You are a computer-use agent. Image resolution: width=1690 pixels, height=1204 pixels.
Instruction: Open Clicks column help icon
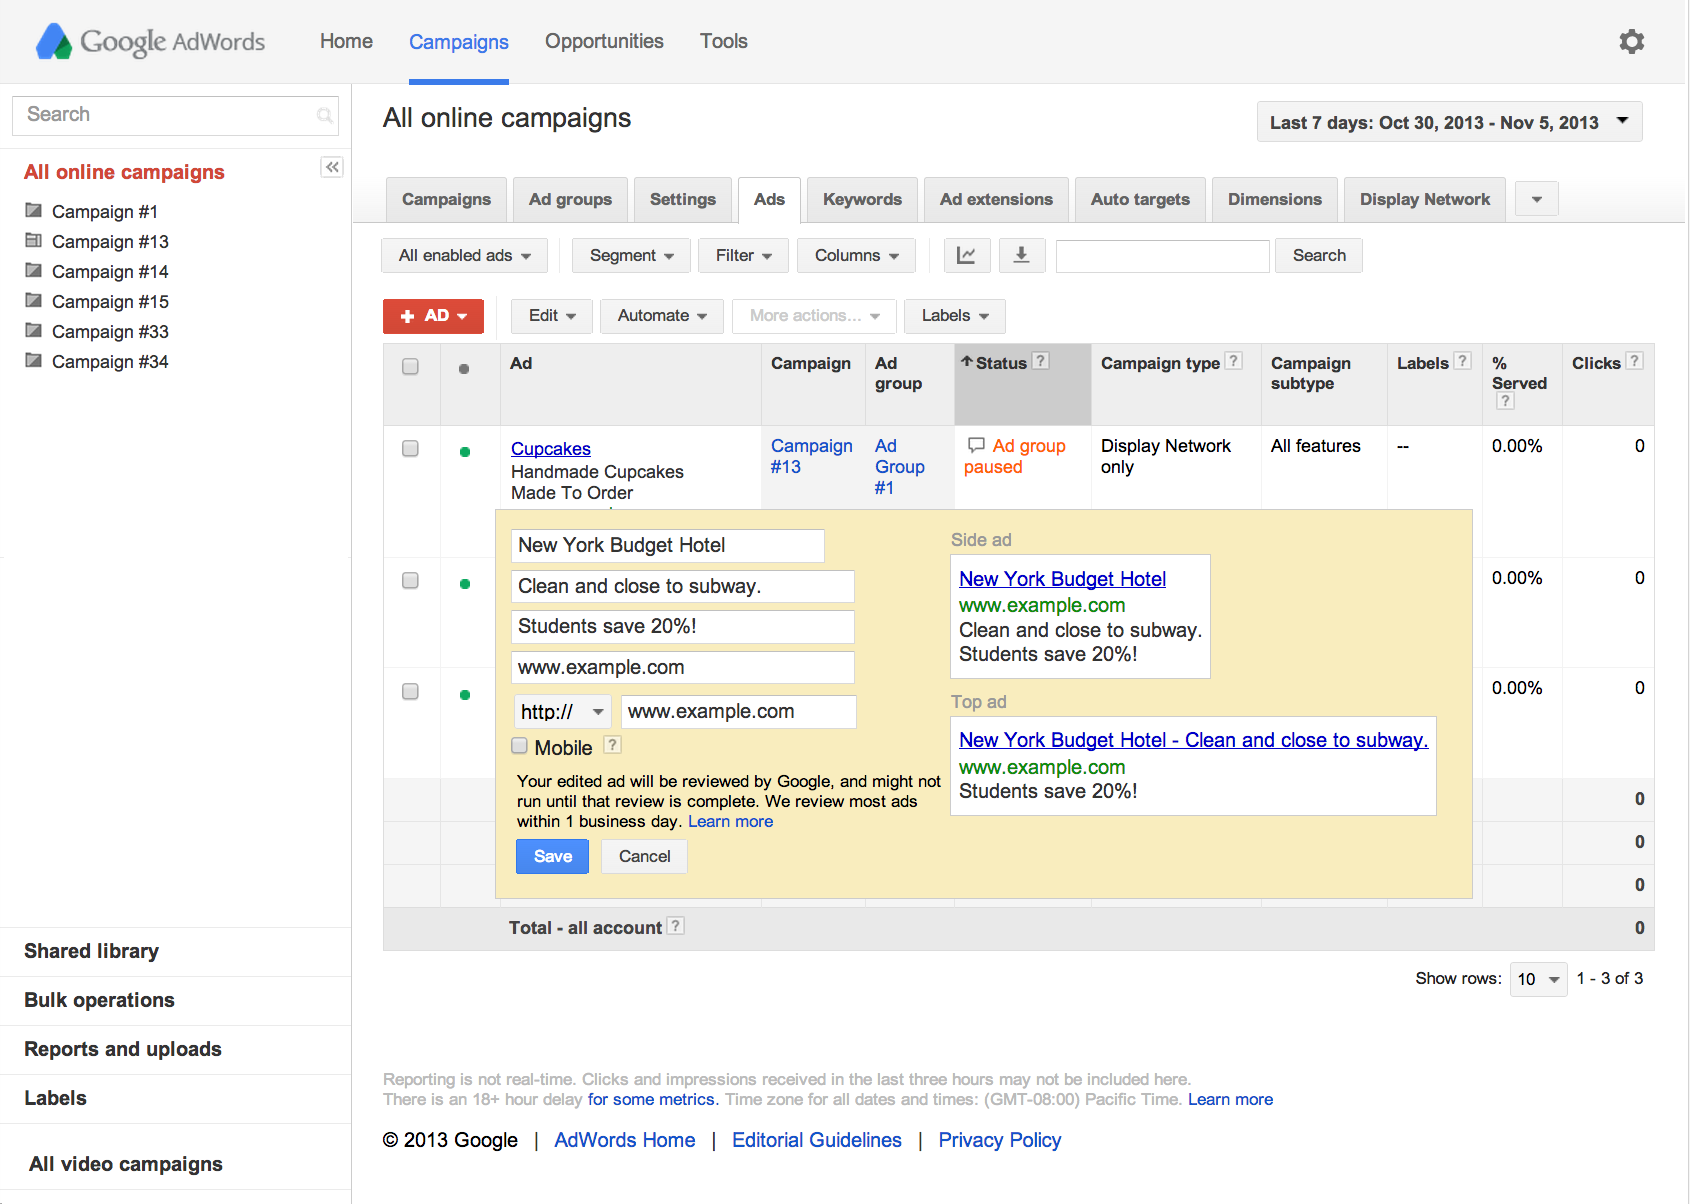pos(1635,361)
